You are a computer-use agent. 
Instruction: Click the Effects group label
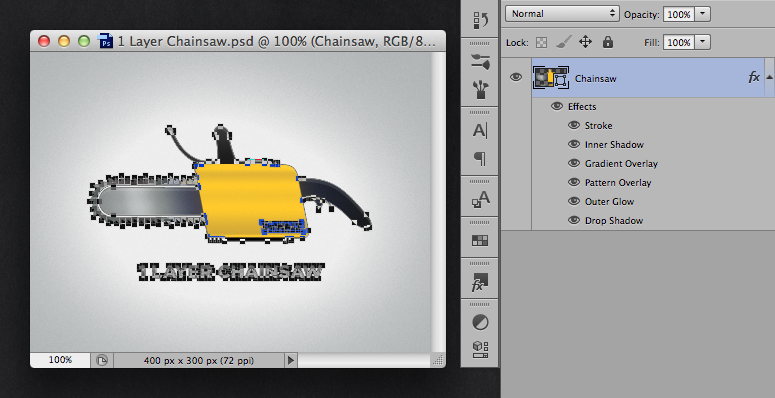(x=582, y=107)
